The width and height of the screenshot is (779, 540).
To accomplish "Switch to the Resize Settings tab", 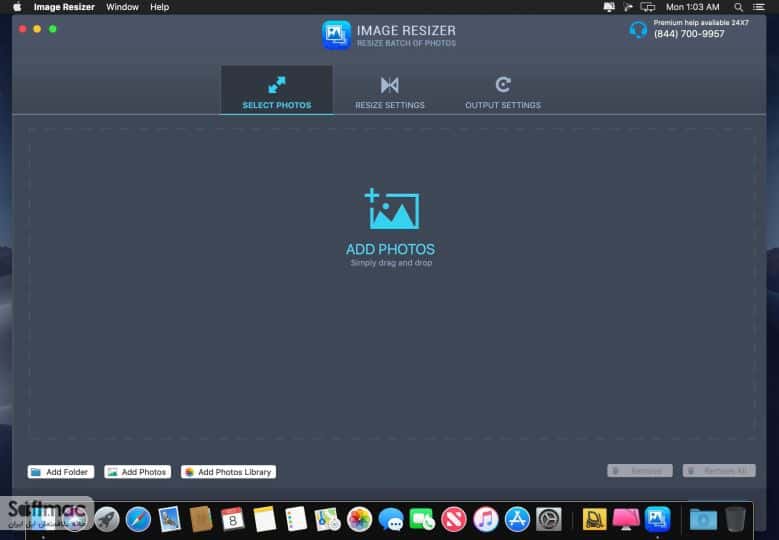I will 390,92.
